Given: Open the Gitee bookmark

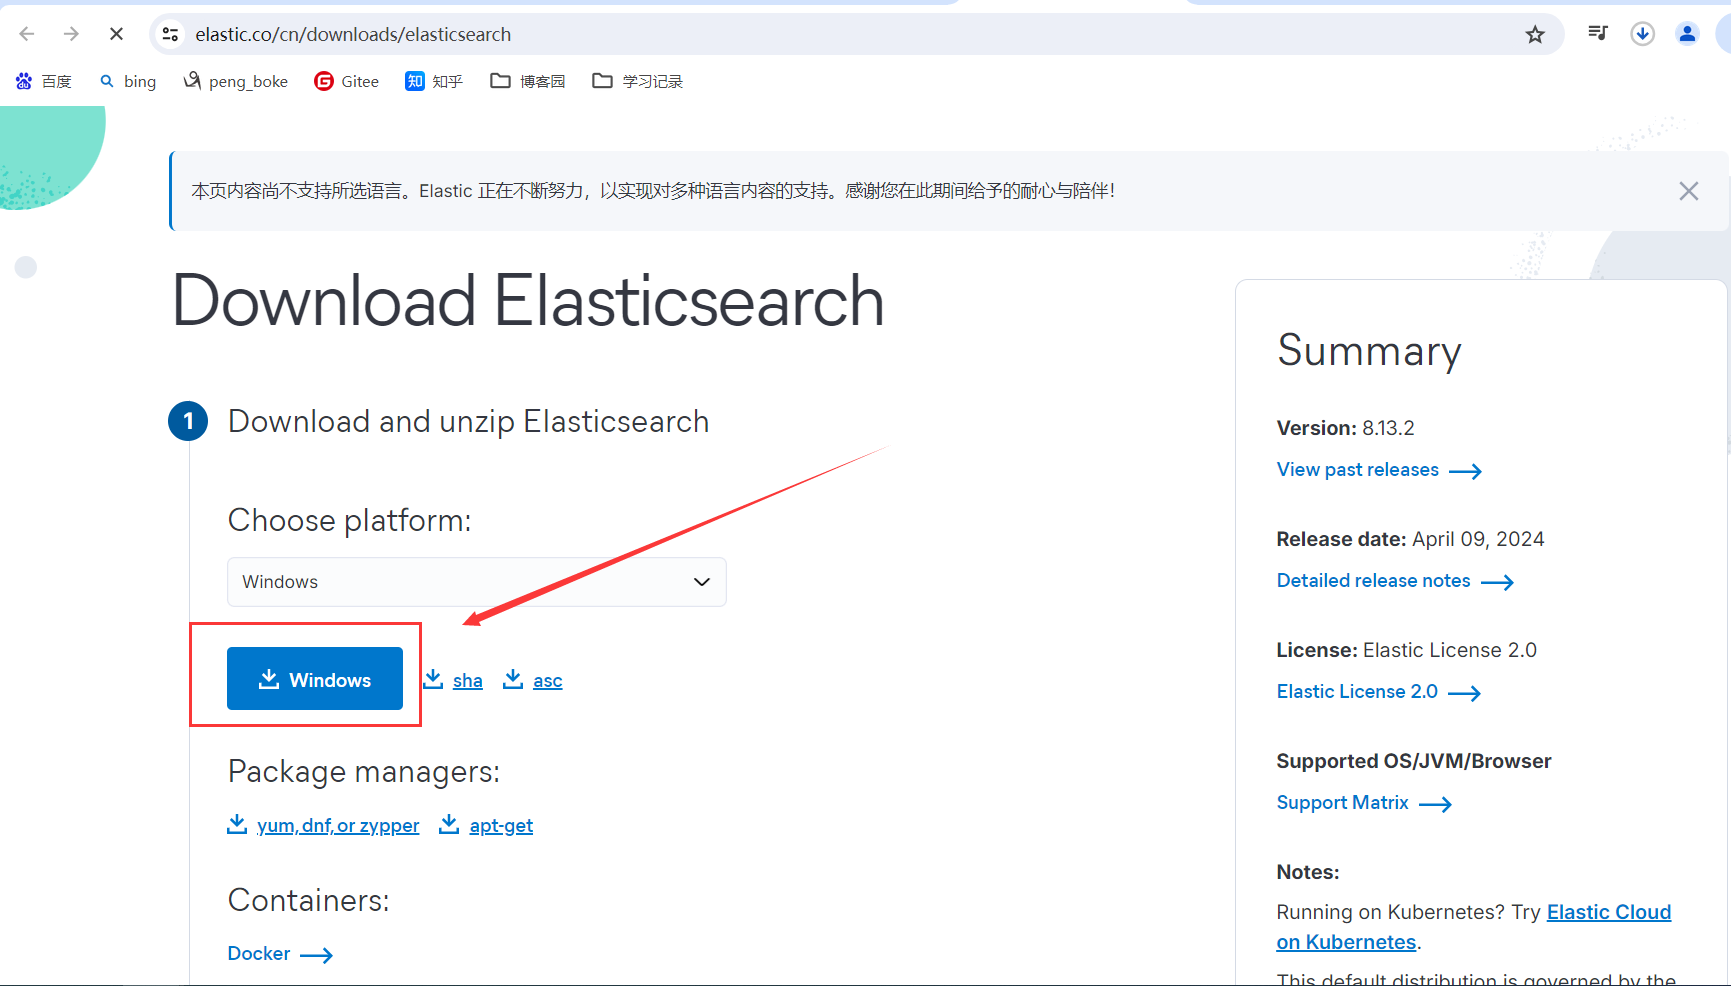Looking at the screenshot, I should click(347, 81).
